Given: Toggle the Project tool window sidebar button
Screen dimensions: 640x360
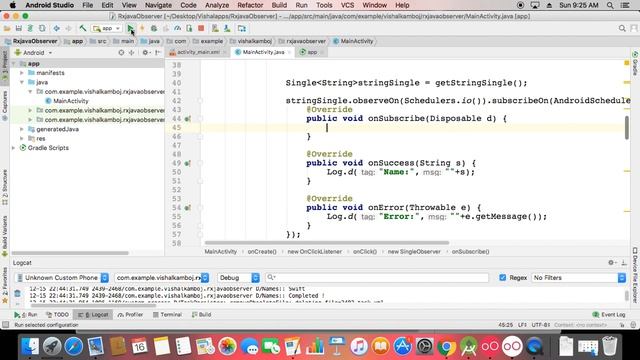Looking at the screenshot, I should point(5,66).
